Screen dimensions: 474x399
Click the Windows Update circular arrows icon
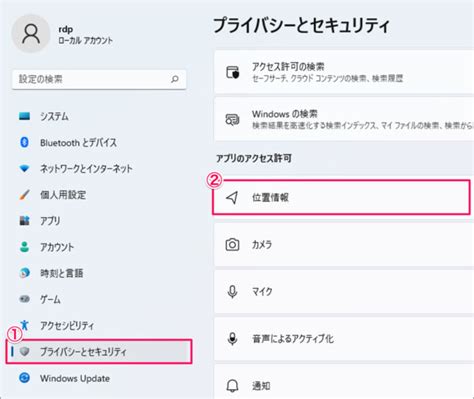click(x=24, y=378)
